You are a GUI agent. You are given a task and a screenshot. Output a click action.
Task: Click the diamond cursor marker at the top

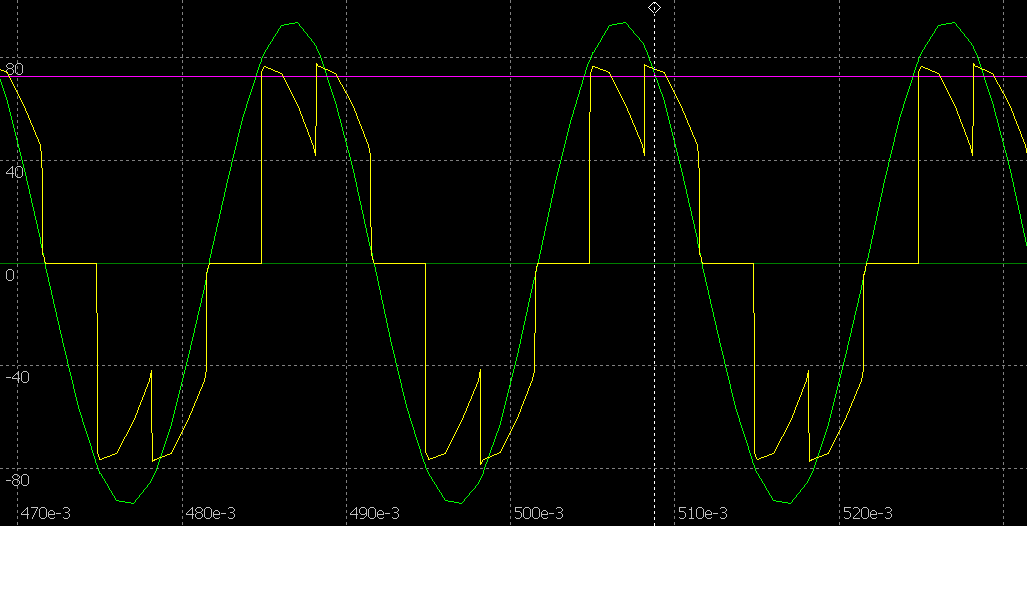[654, 8]
